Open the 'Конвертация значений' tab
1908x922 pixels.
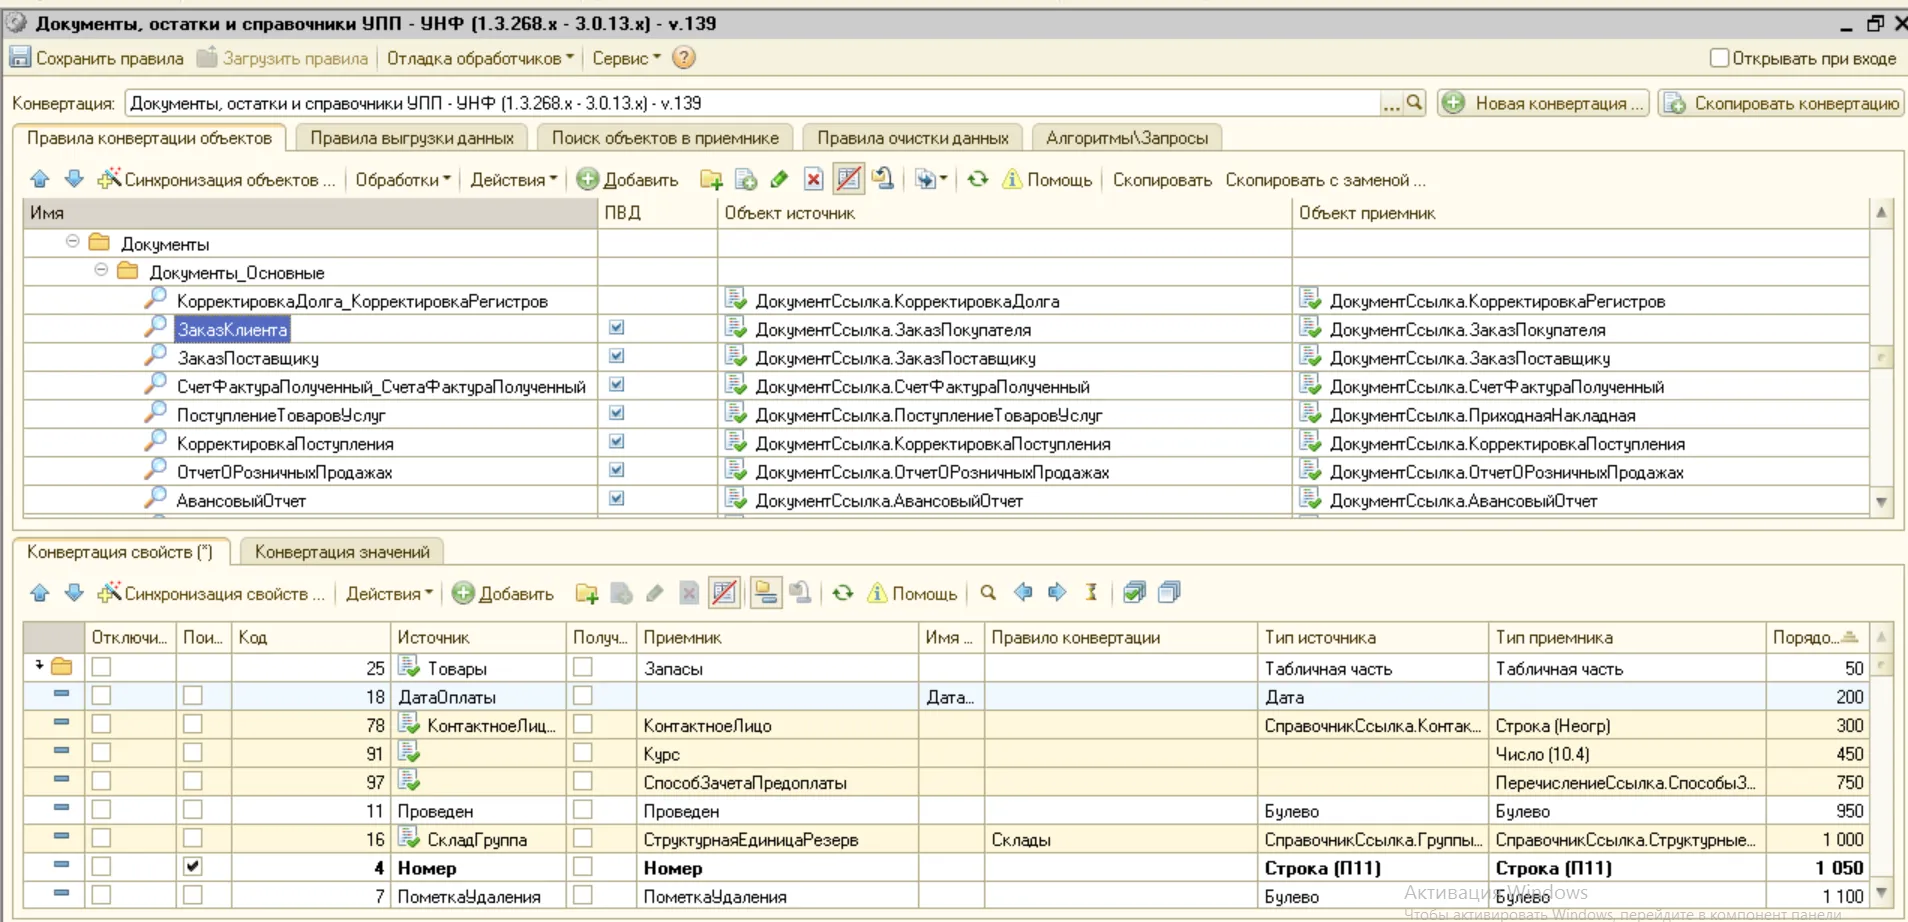(342, 552)
